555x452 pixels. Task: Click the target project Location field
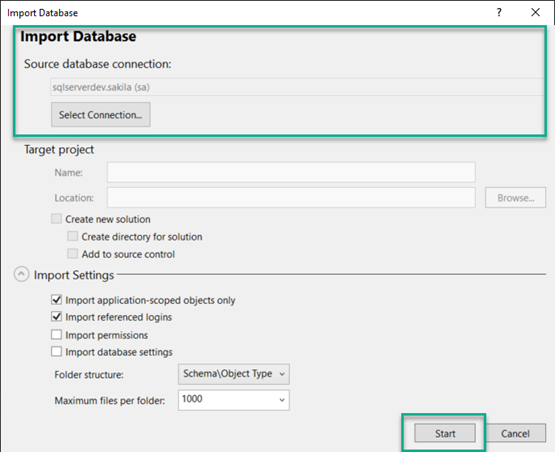[291, 198]
